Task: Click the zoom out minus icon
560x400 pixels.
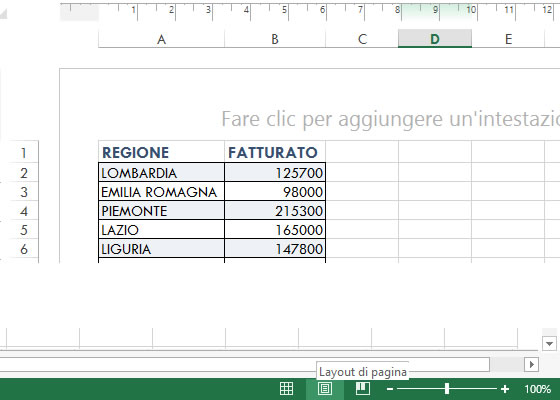Action: pos(390,389)
